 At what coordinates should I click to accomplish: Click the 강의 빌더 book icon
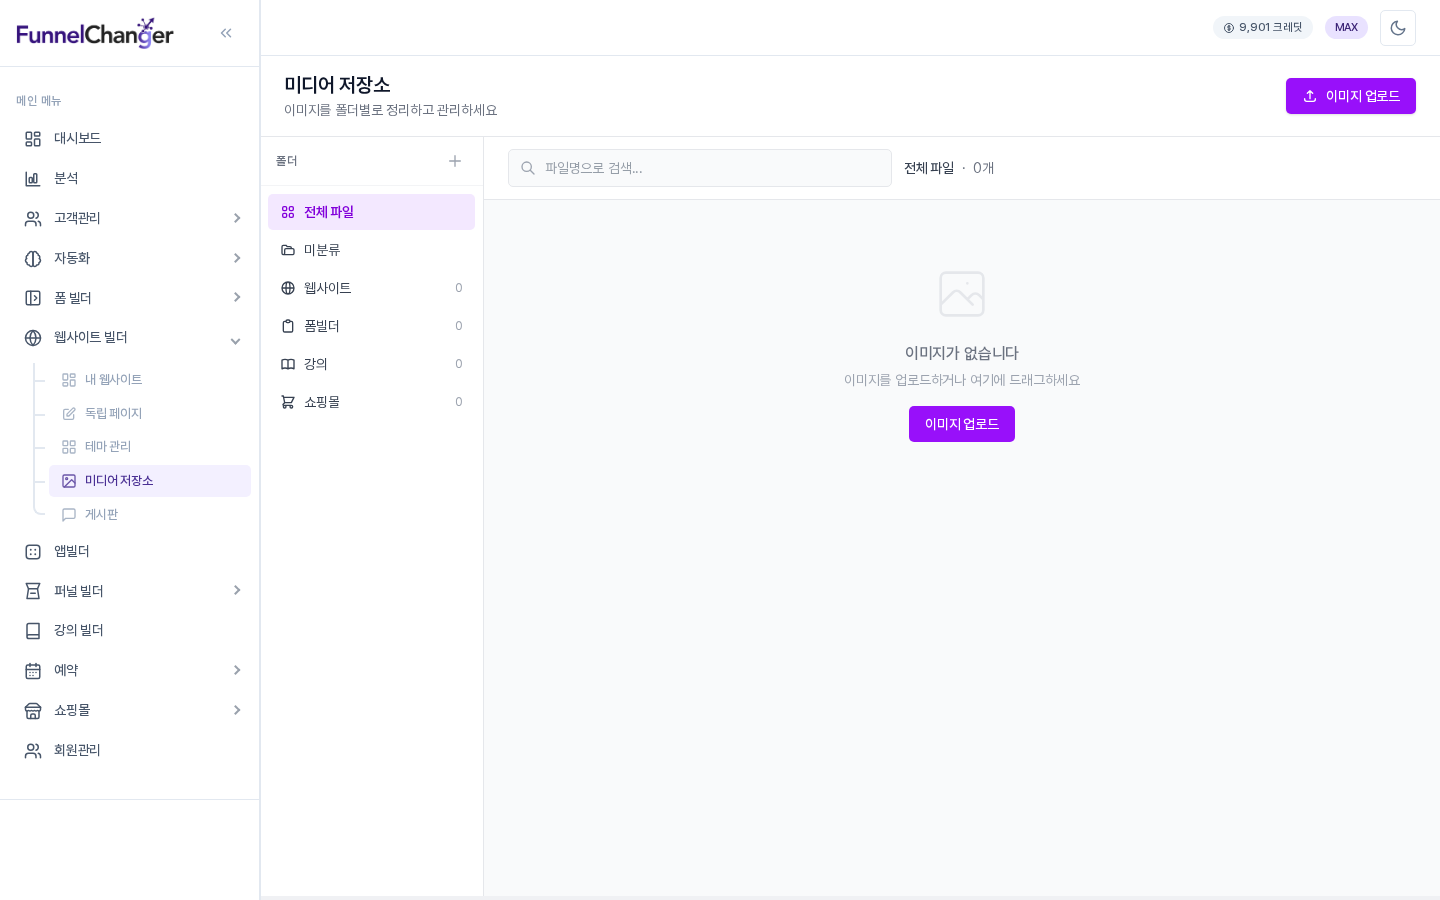(33, 631)
